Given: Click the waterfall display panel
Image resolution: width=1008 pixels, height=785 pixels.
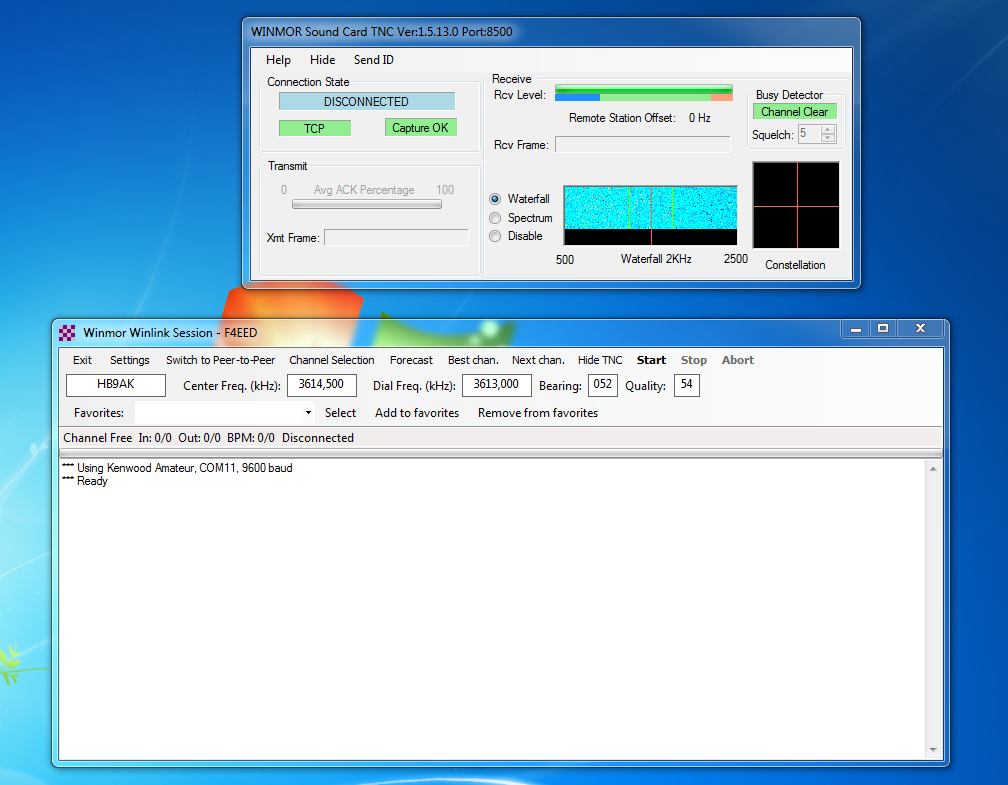Looking at the screenshot, I should coord(651,215).
